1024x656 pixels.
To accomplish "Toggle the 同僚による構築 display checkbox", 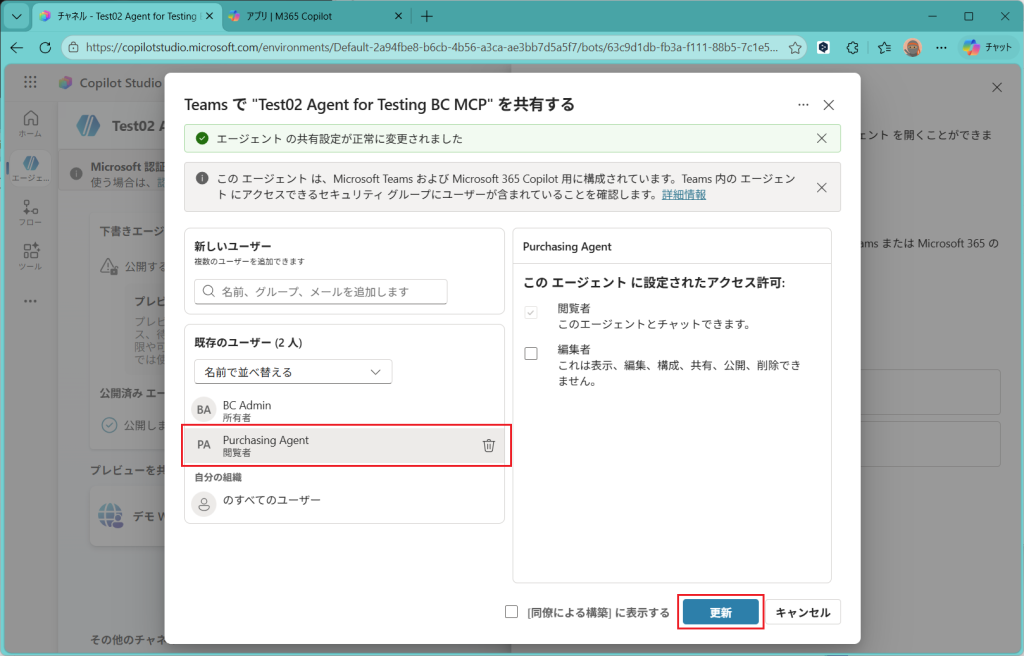I will tap(512, 612).
